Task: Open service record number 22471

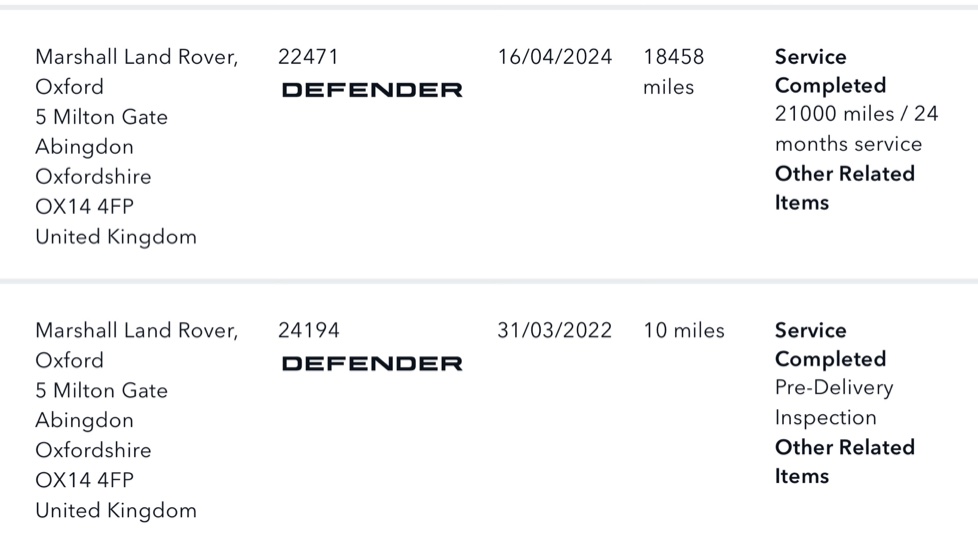Action: [x=309, y=57]
